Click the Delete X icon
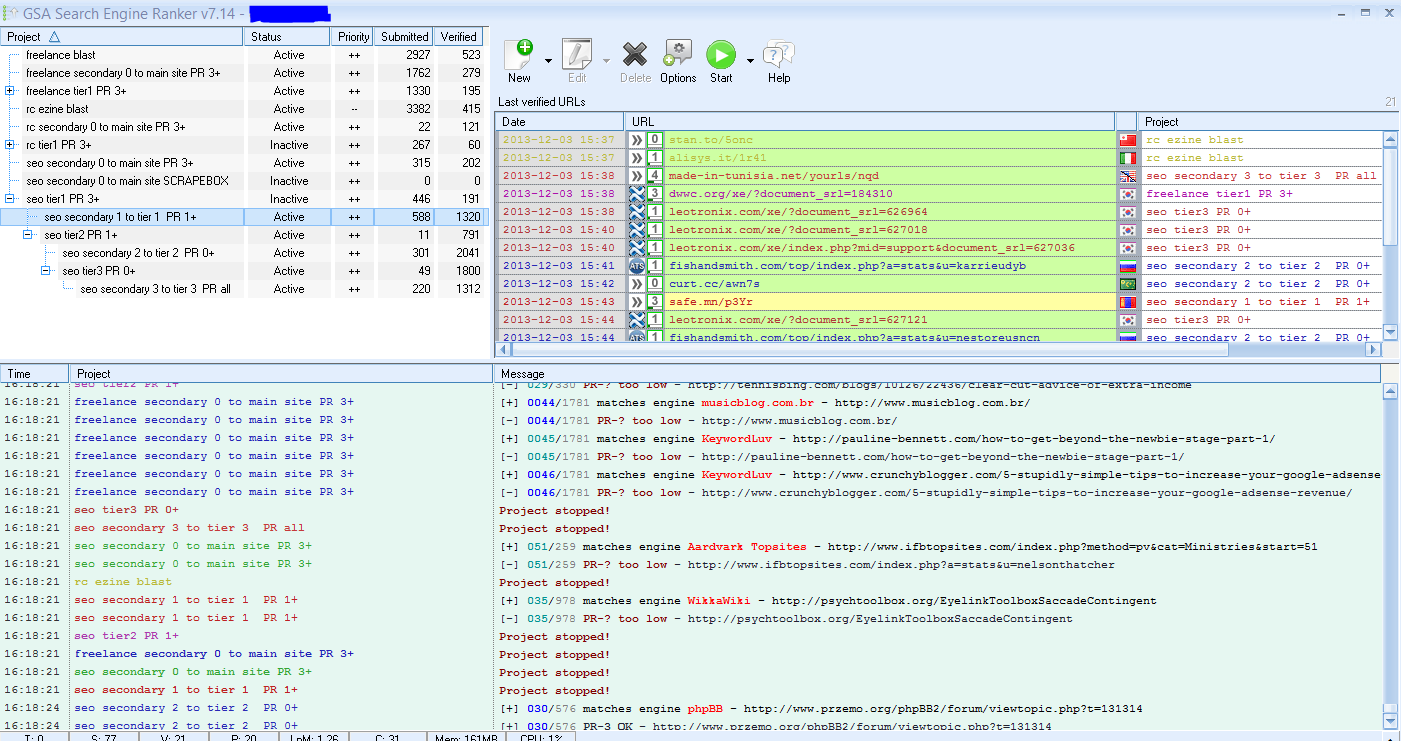Viewport: 1401px width, 741px height. coord(635,55)
